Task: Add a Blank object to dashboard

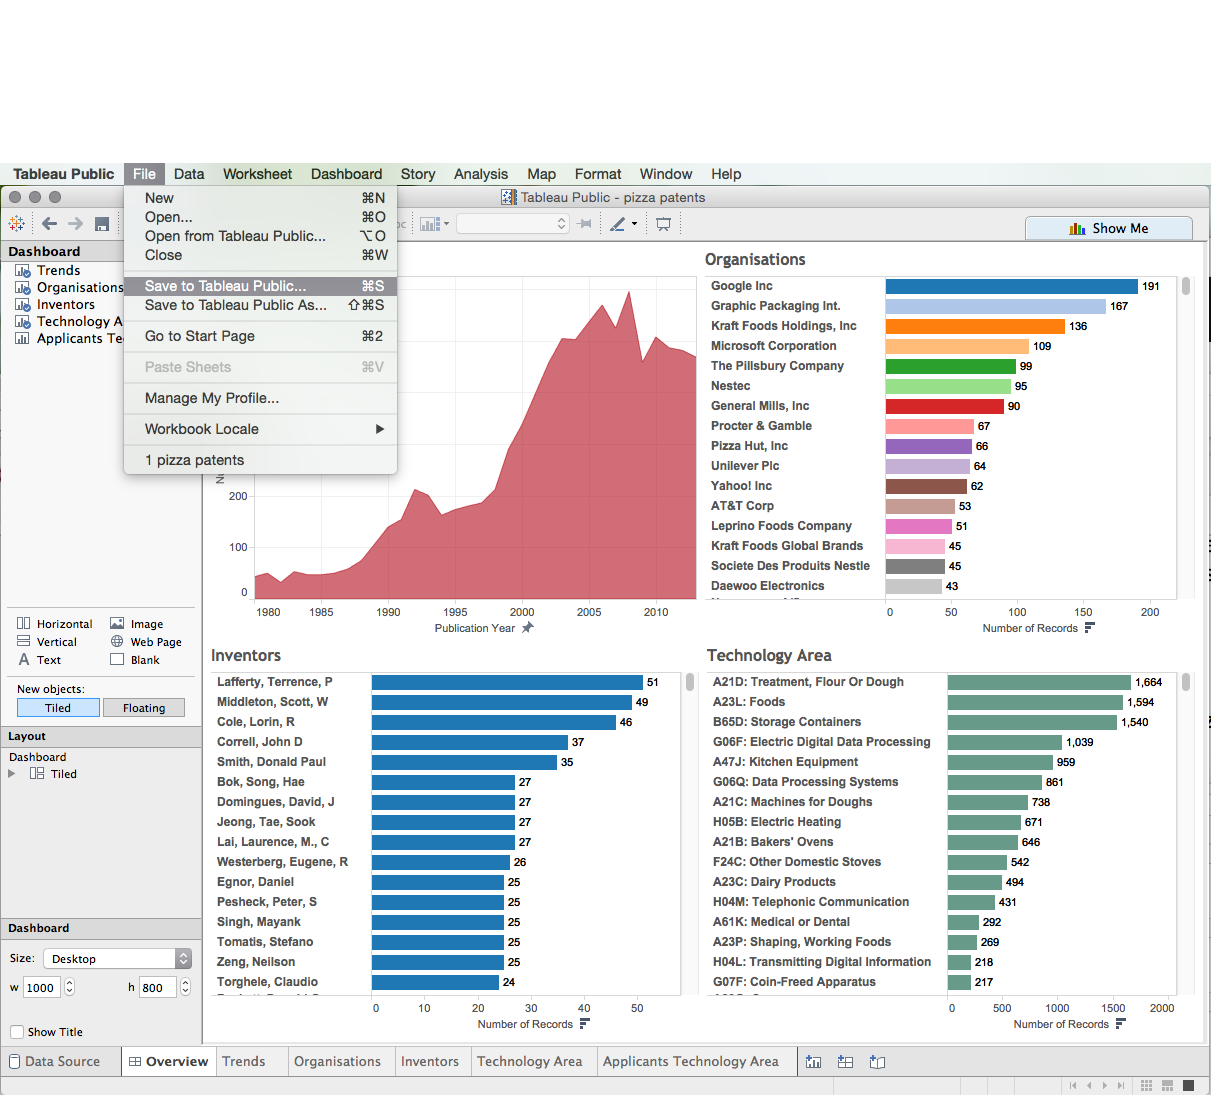Action: click(x=135, y=660)
